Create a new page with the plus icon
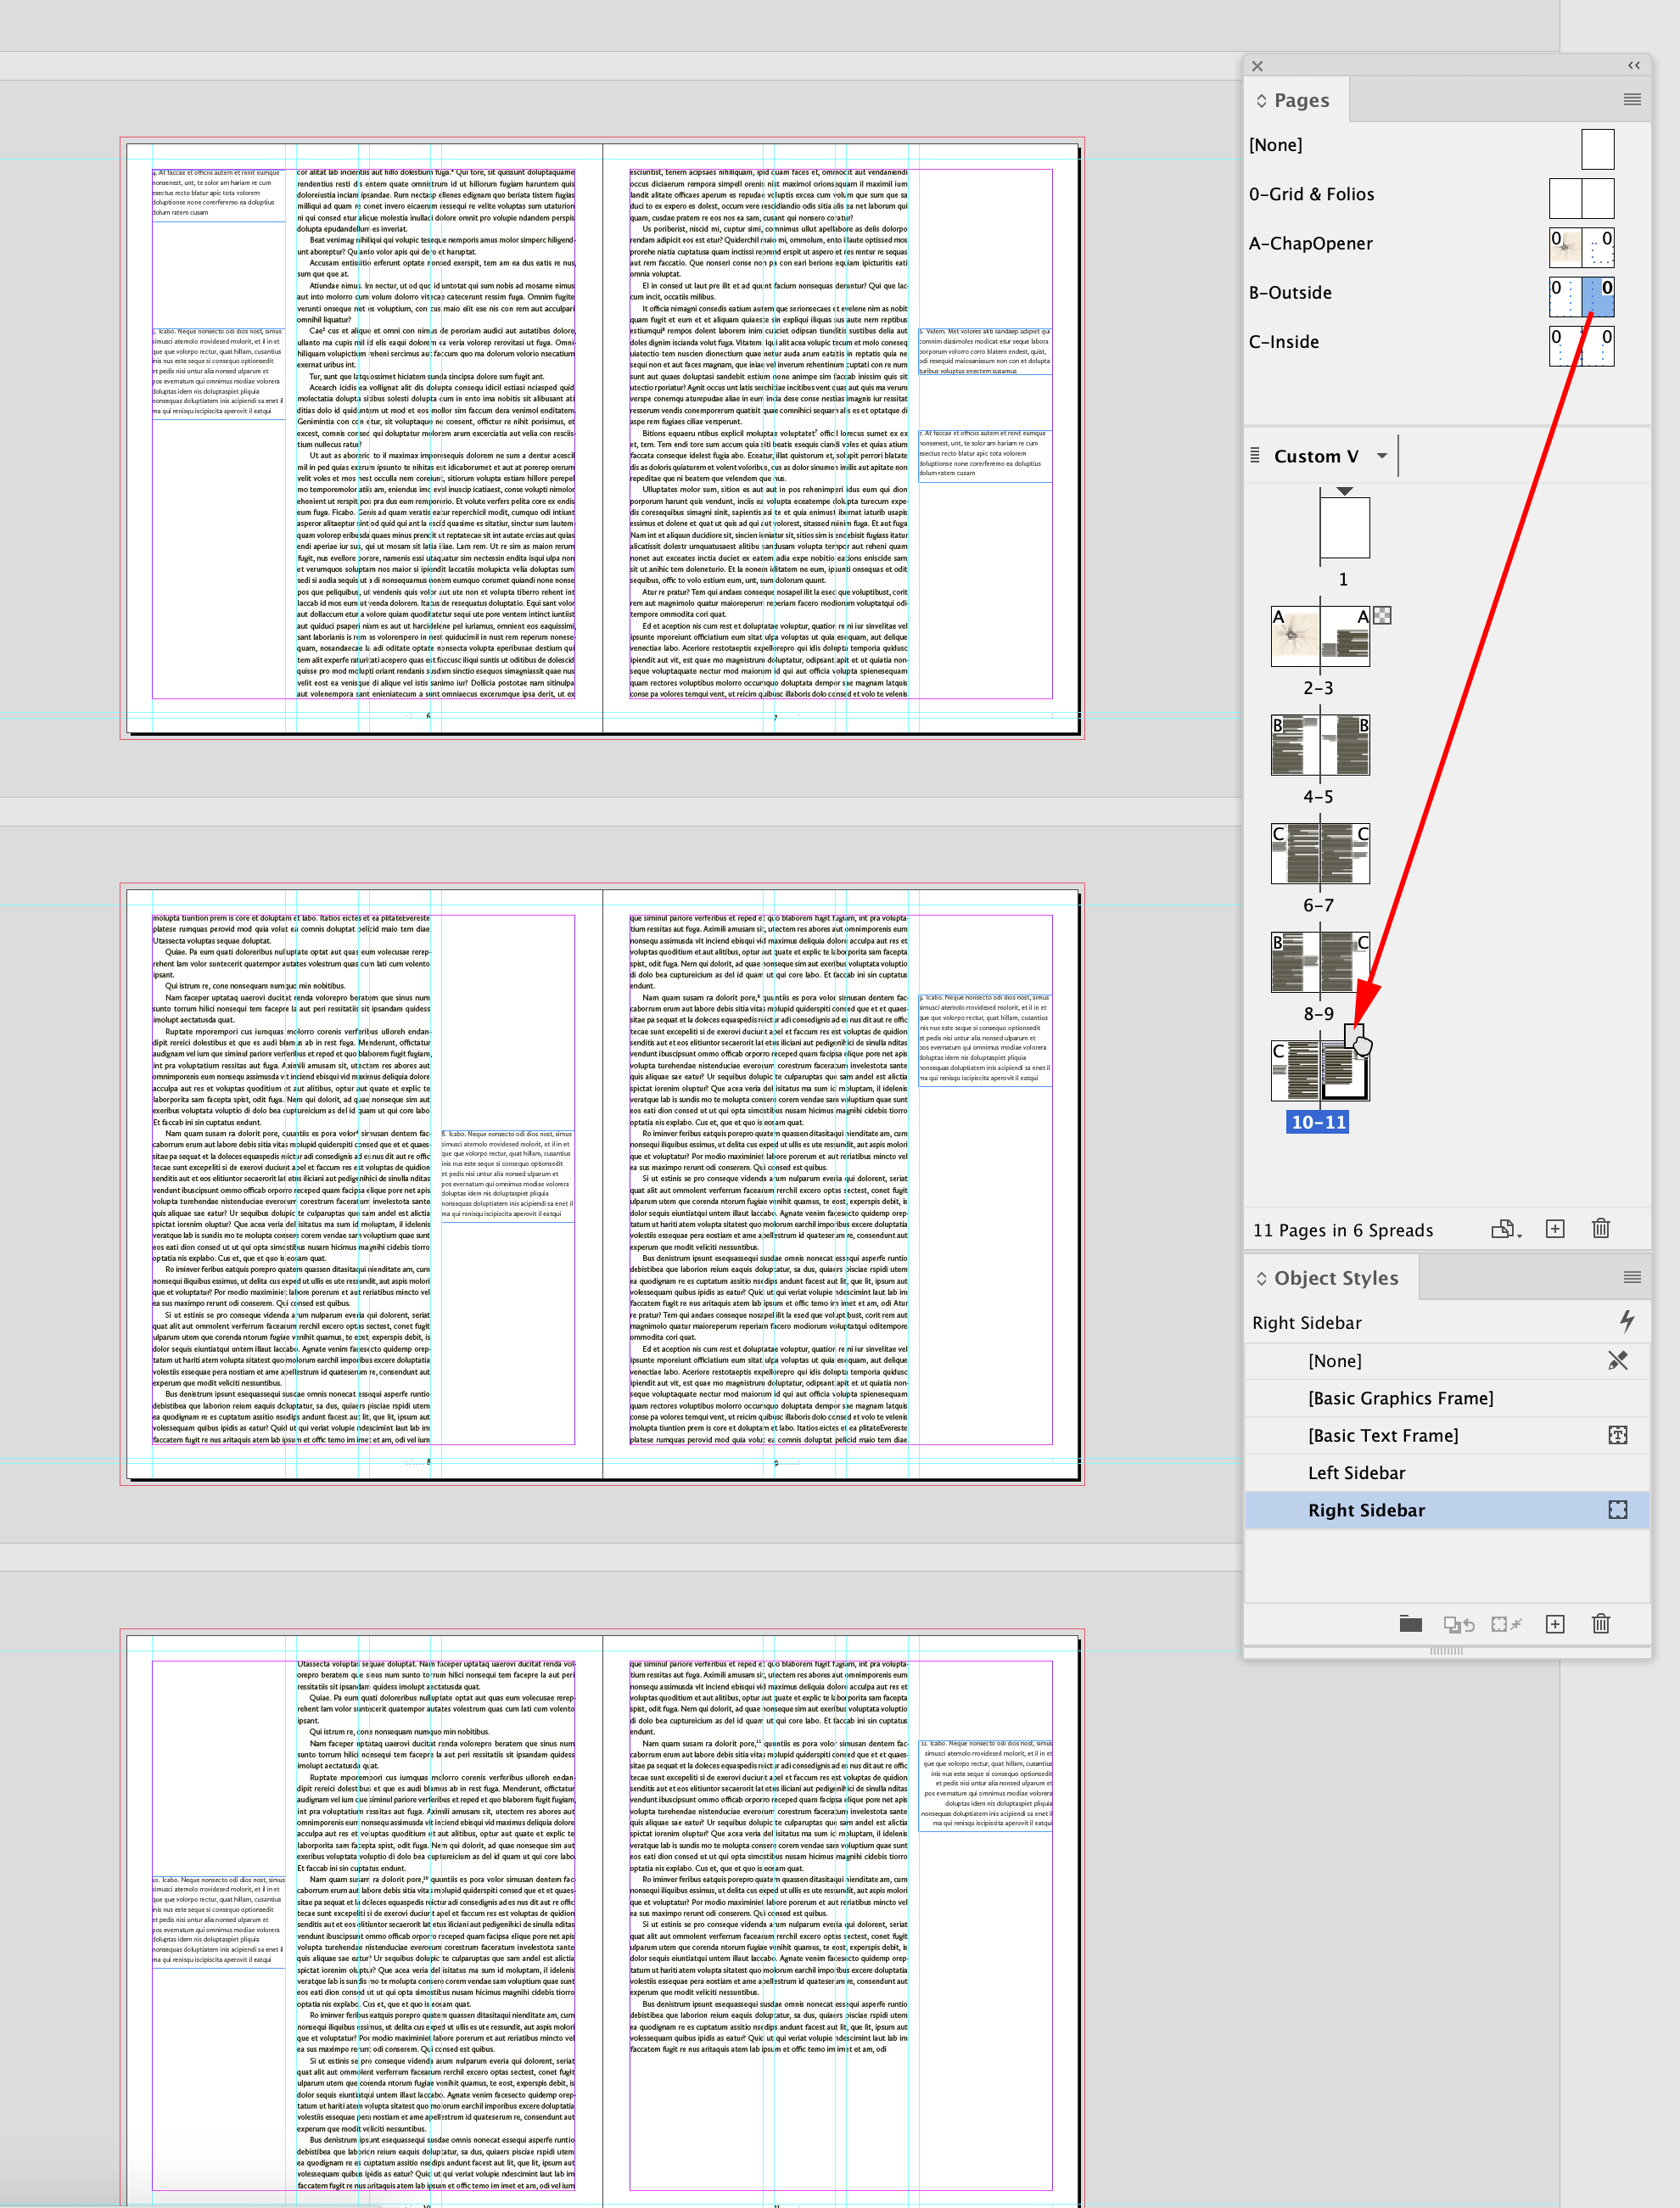Image resolution: width=1680 pixels, height=2208 pixels. (x=1556, y=1229)
